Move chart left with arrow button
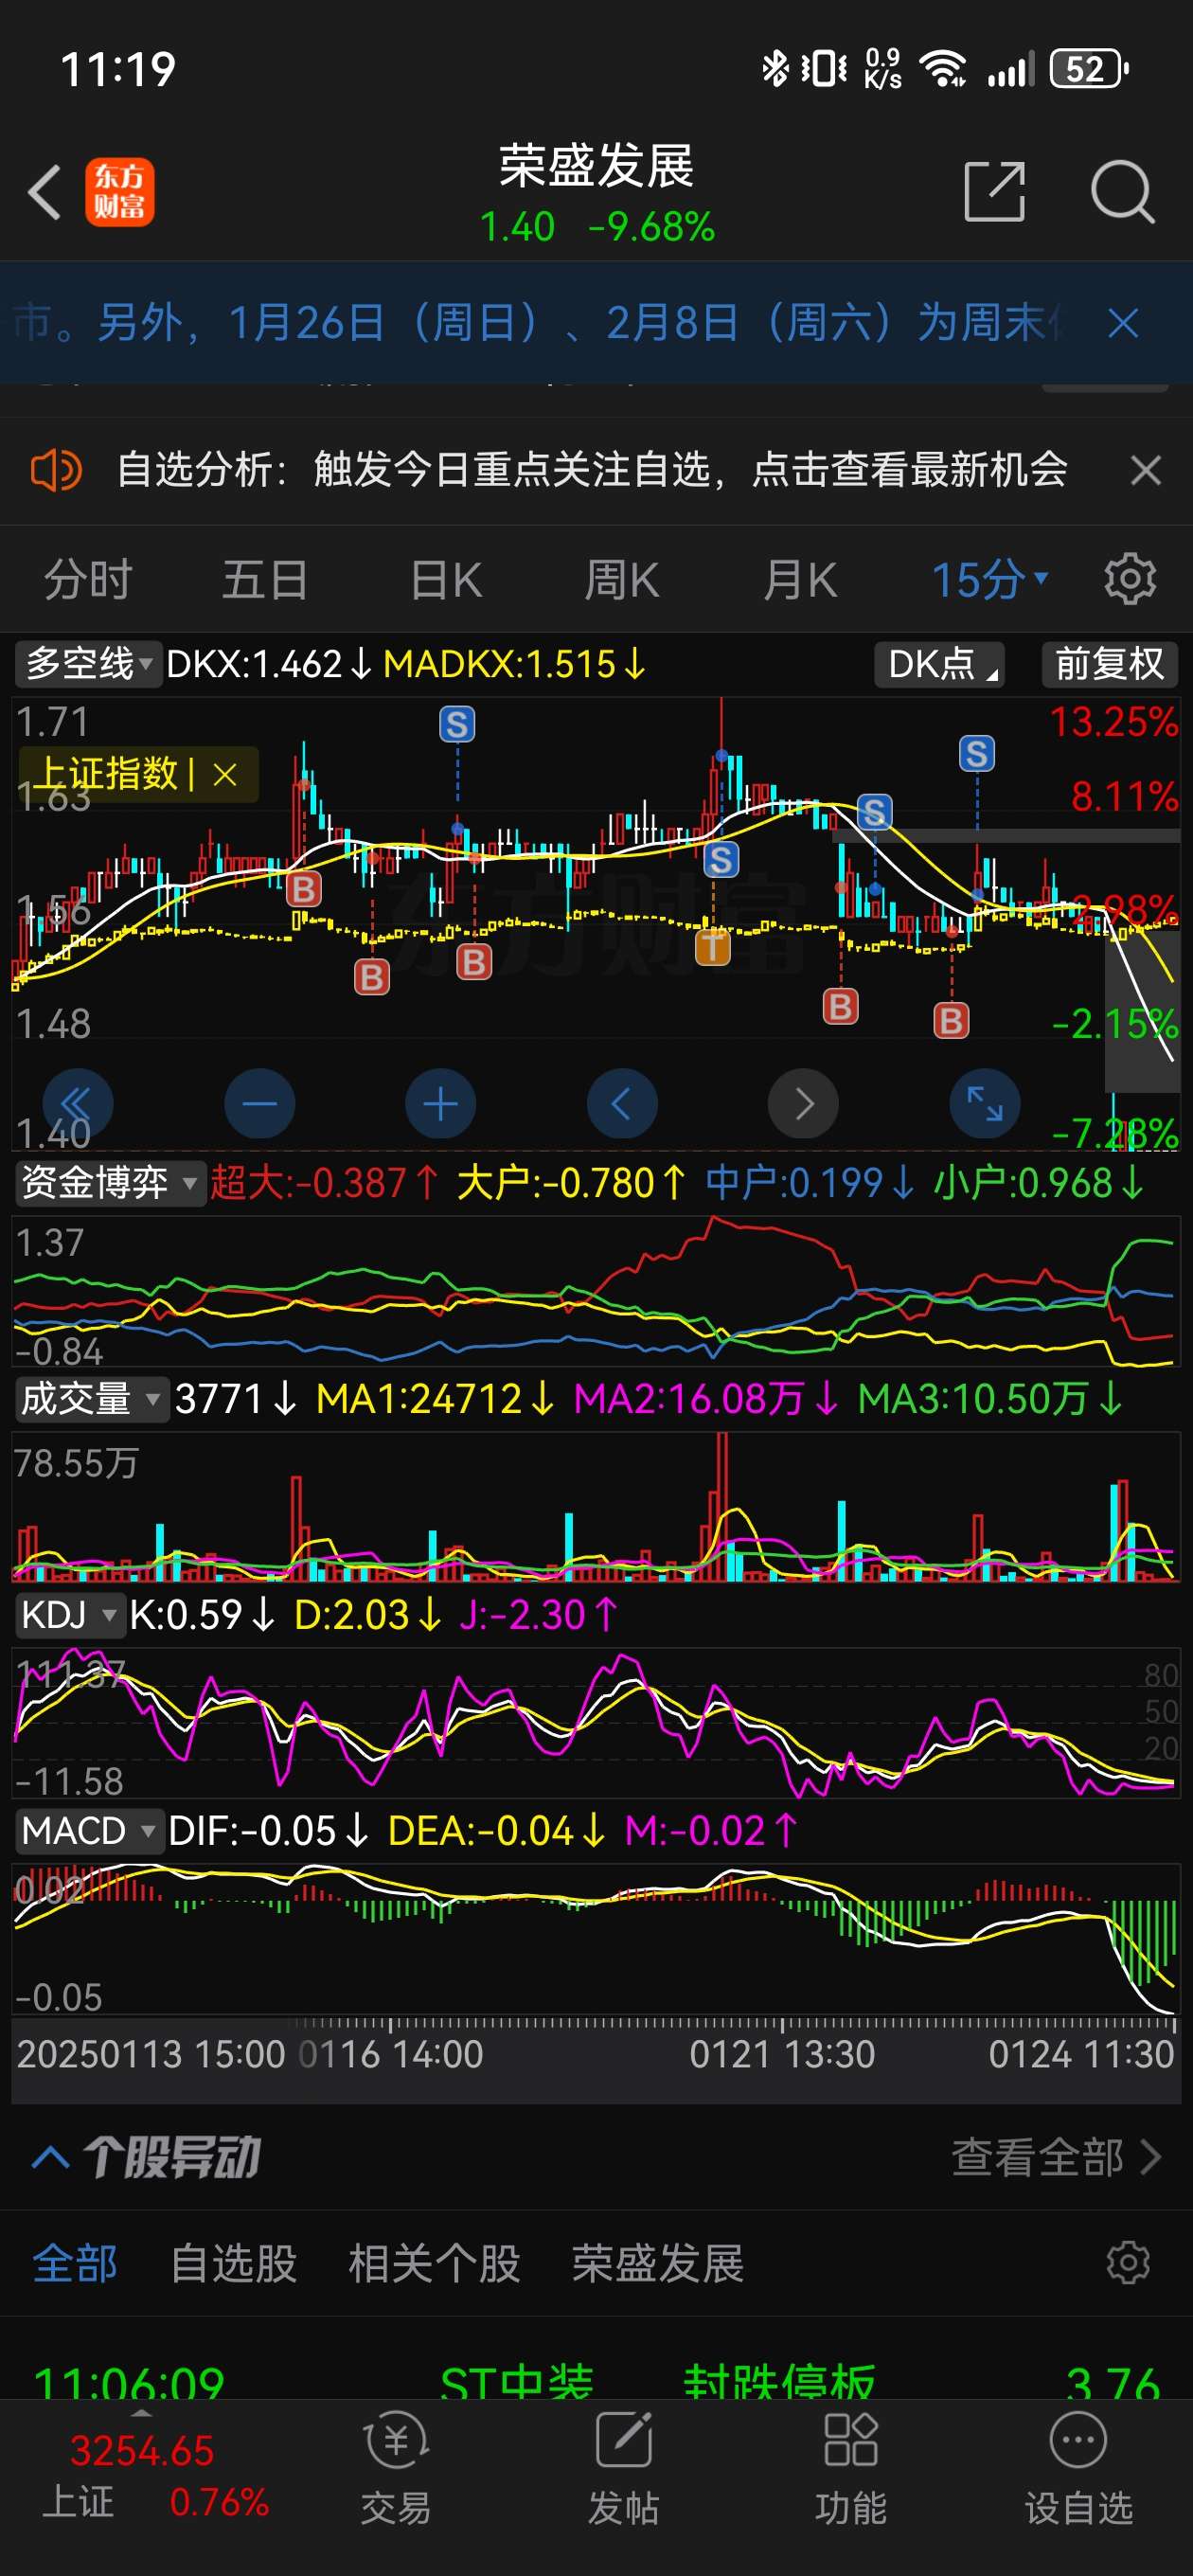1193x2576 pixels. point(621,1104)
